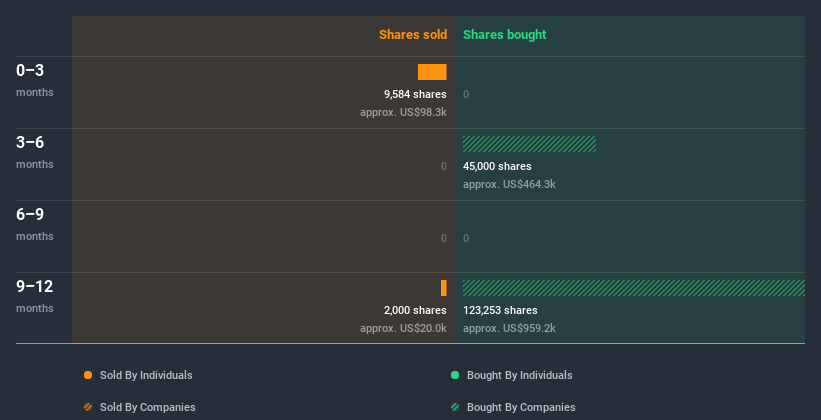Click the Shares sold column header

413,35
